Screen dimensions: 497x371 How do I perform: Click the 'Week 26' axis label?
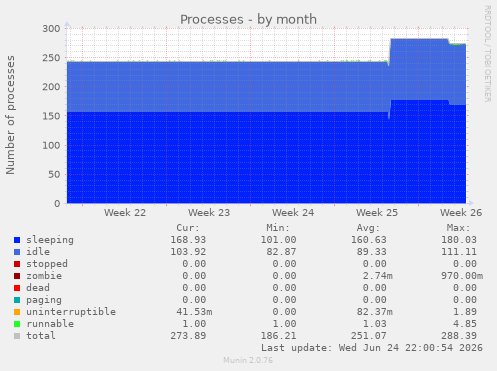pyautogui.click(x=461, y=213)
